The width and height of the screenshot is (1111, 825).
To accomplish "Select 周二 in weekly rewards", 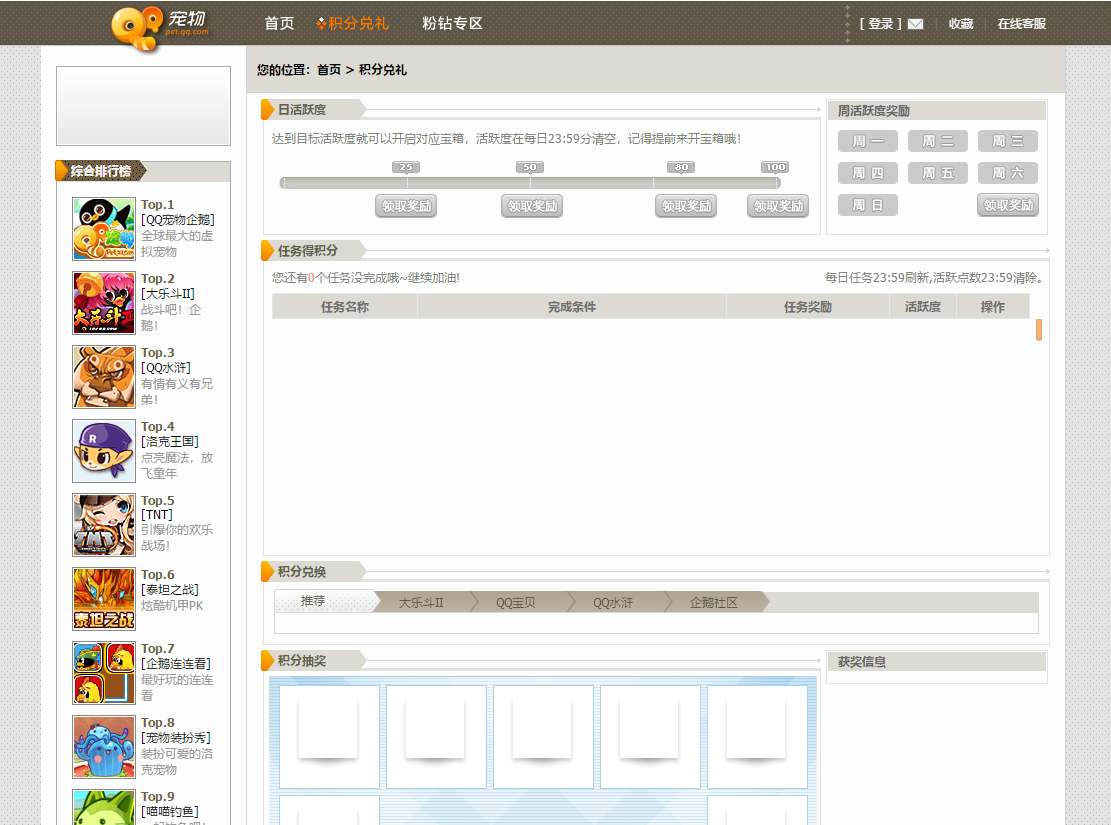I will (937, 141).
